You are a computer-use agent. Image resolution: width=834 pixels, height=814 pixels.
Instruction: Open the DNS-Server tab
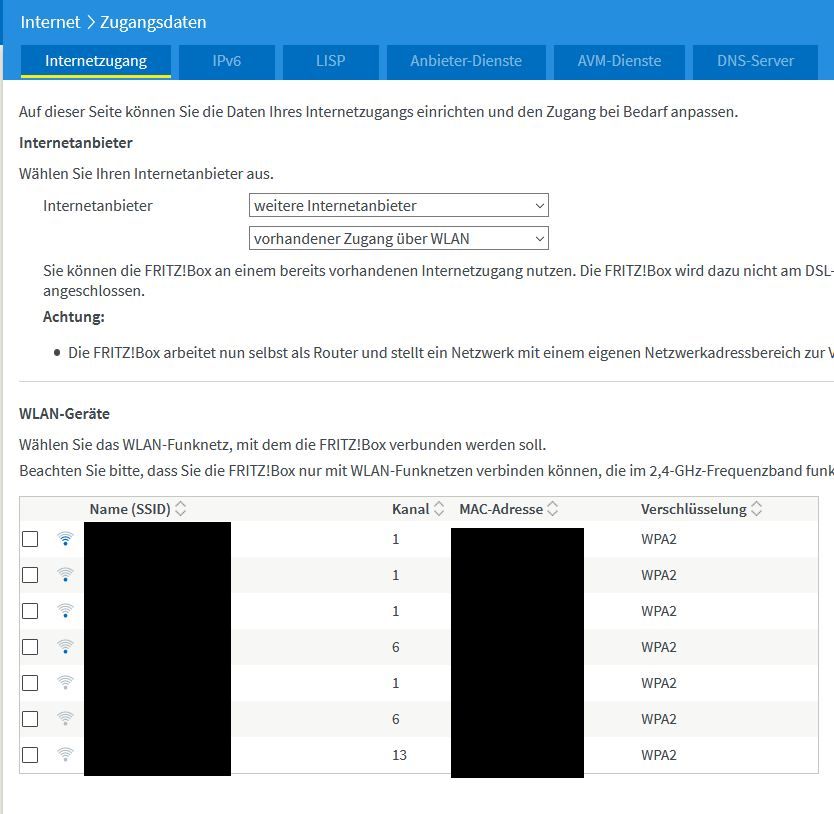tap(755, 61)
